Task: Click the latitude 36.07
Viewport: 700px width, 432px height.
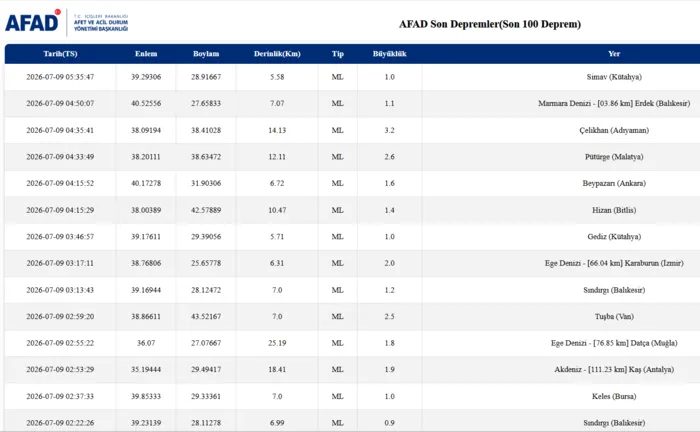Action: 146,343
